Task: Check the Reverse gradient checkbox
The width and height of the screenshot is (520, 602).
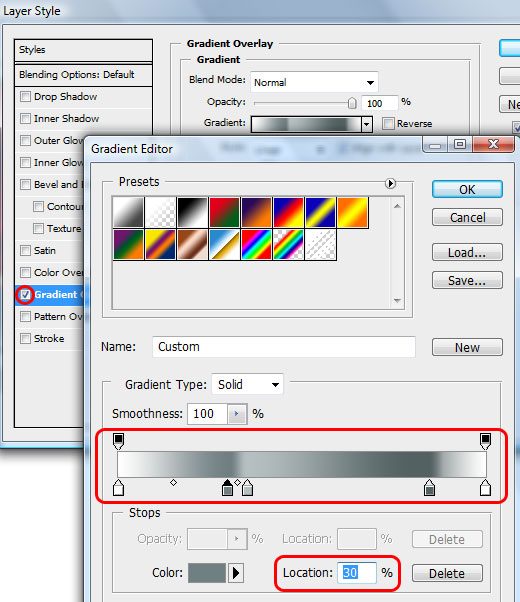Action: pos(389,124)
